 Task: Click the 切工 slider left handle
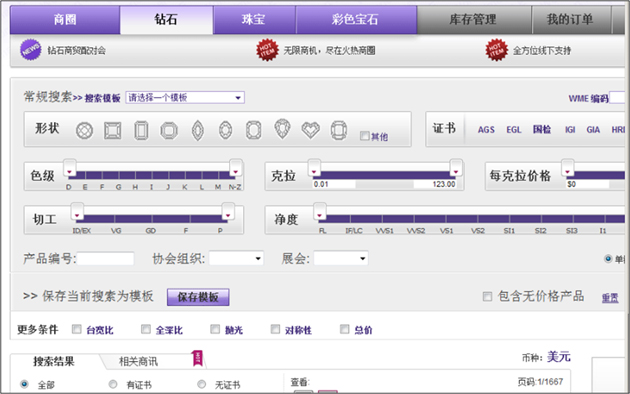(x=77, y=211)
